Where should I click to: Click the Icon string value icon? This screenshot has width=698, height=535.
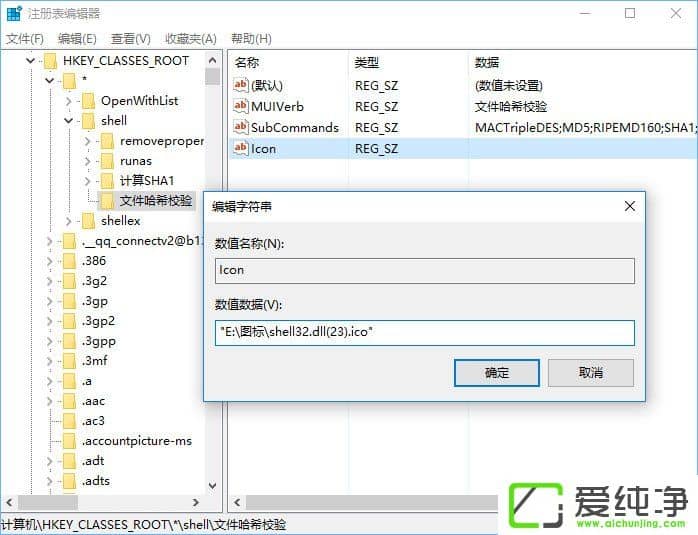pos(240,148)
